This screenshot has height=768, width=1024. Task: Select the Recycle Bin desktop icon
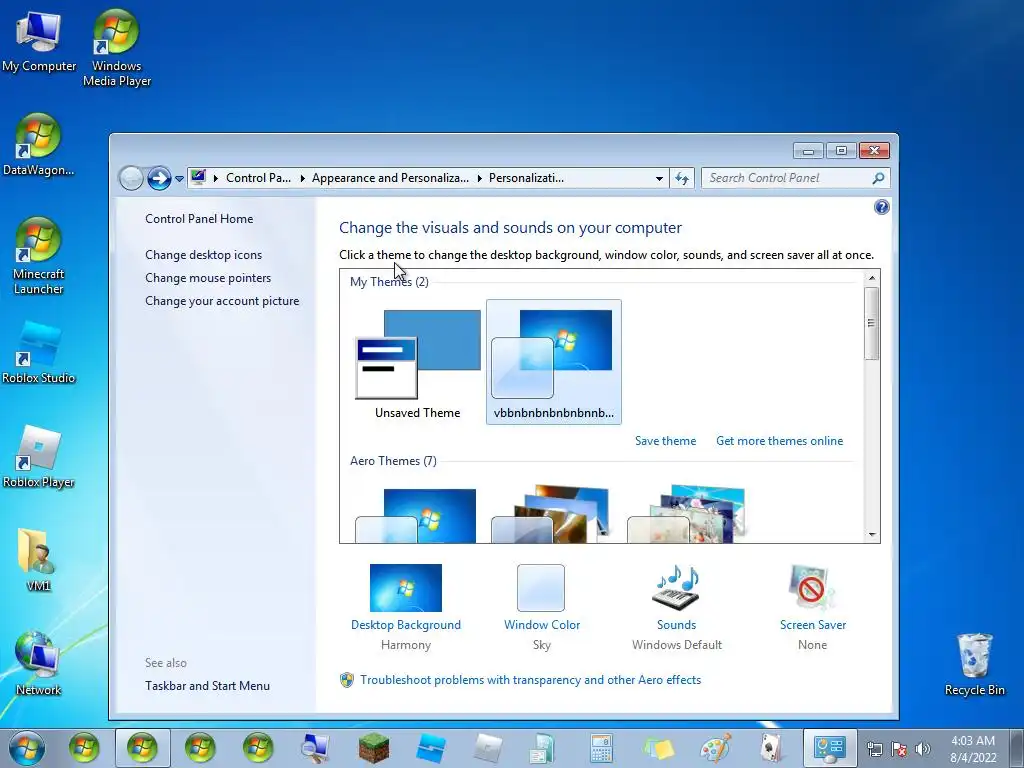click(x=974, y=664)
